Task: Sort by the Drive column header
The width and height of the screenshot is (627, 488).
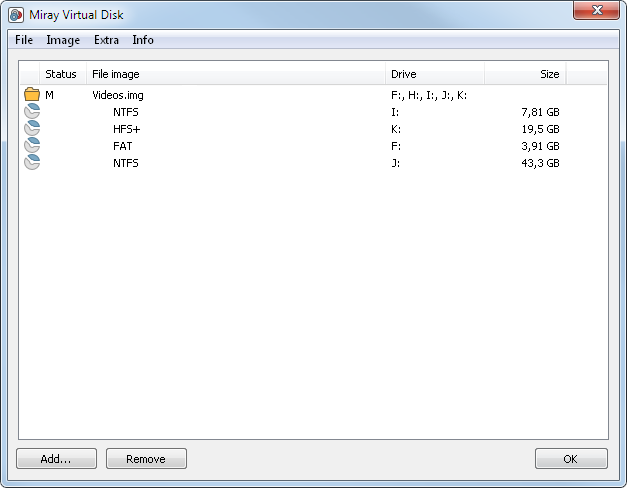Action: (x=435, y=74)
